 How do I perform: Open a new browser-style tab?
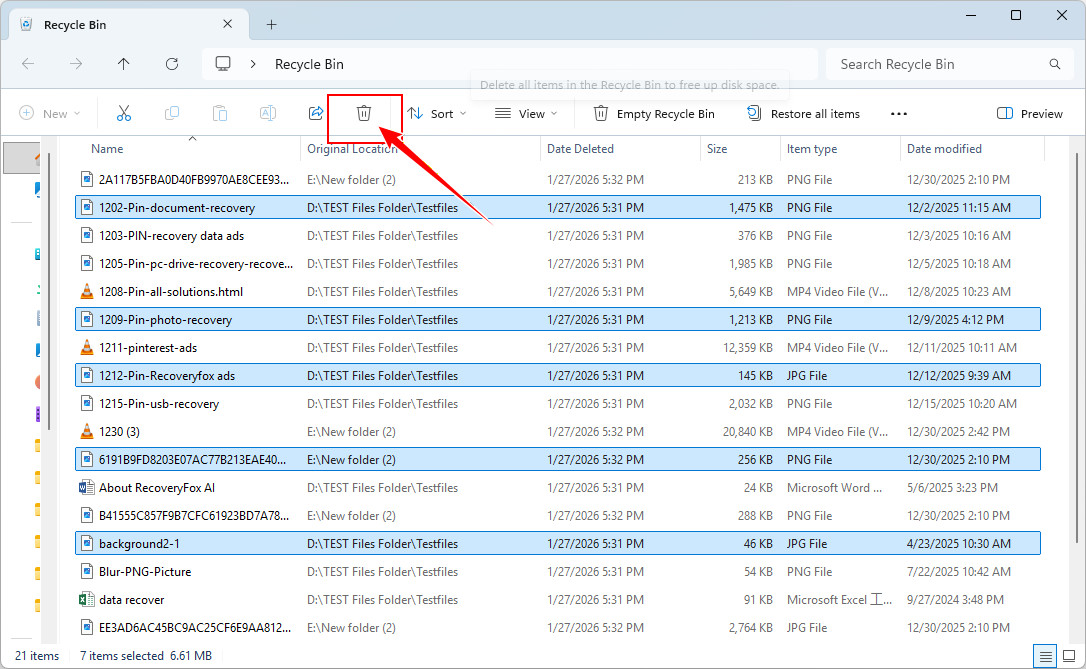pyautogui.click(x=271, y=24)
